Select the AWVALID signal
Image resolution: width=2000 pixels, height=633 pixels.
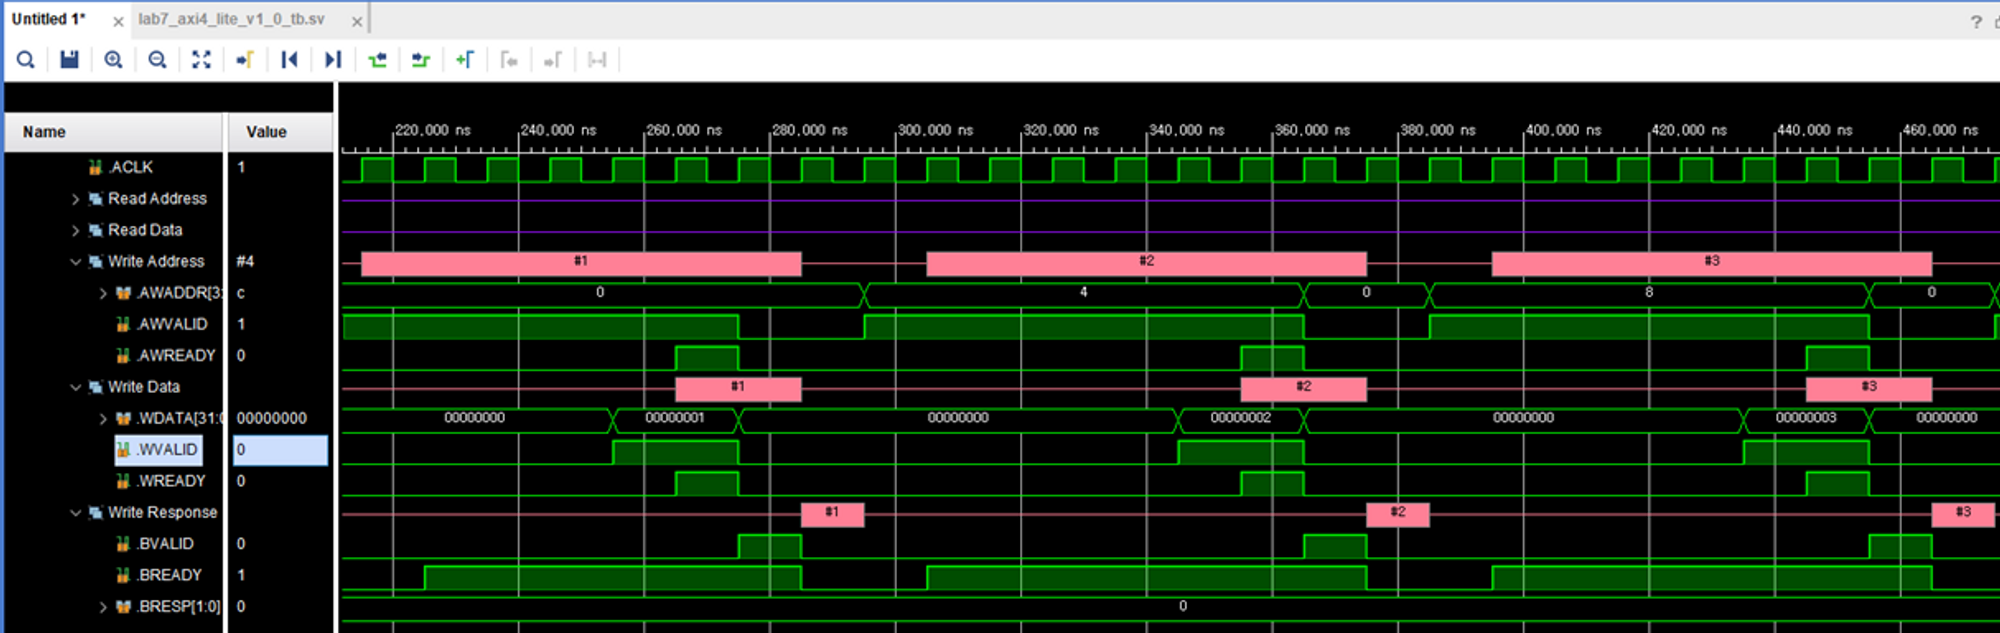click(172, 324)
